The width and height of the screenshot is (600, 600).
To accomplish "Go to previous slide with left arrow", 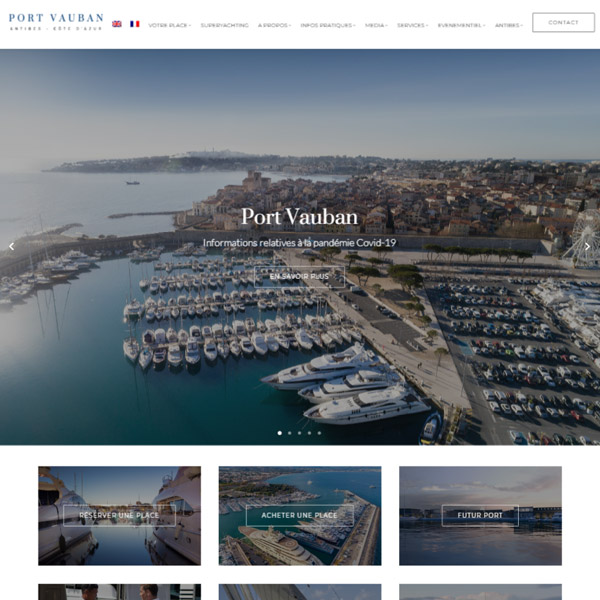I will coord(11,247).
